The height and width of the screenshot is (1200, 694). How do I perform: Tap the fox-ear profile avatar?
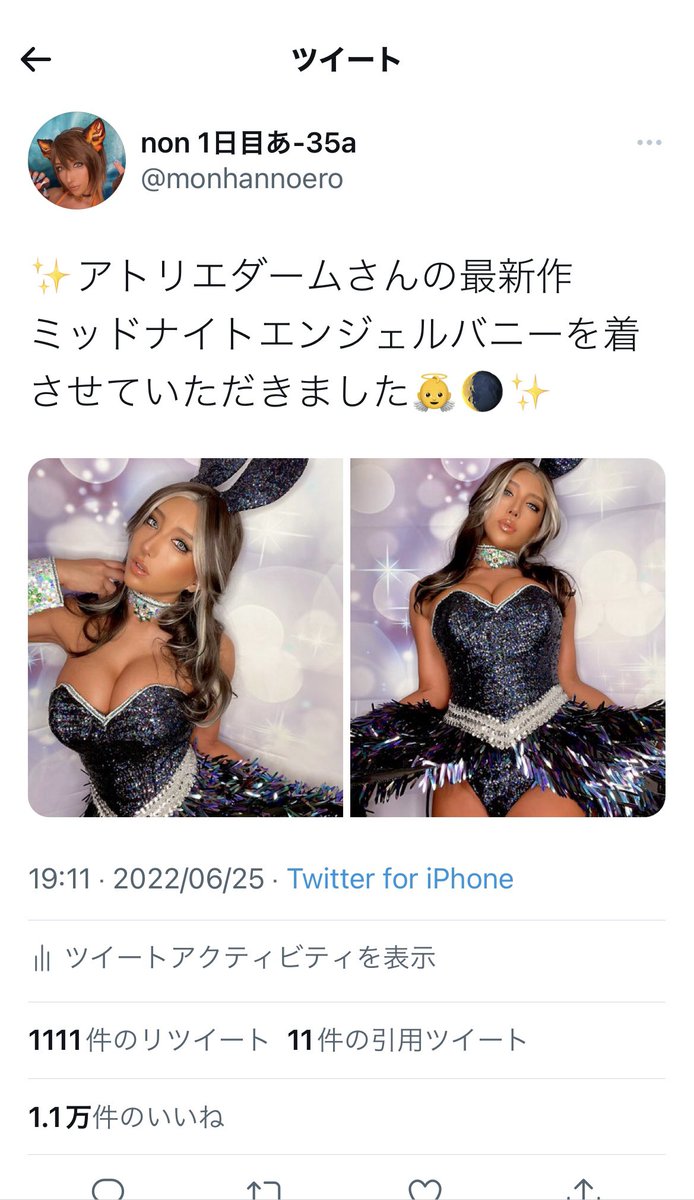(77, 160)
